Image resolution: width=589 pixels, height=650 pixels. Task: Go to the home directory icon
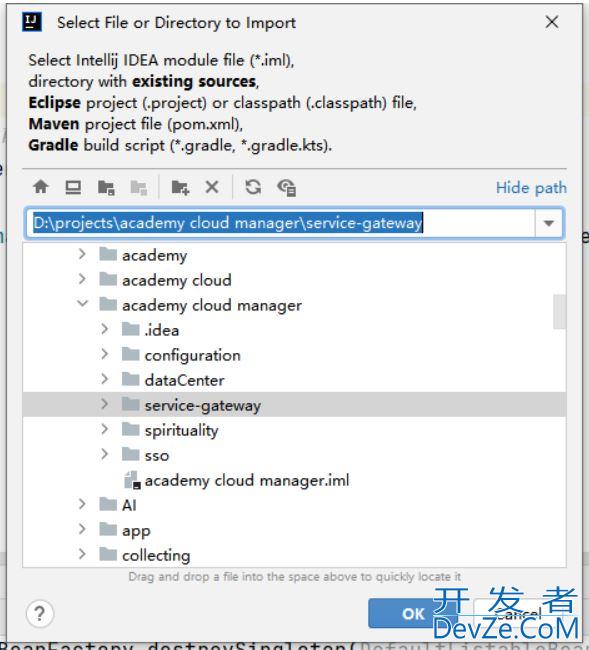41,187
